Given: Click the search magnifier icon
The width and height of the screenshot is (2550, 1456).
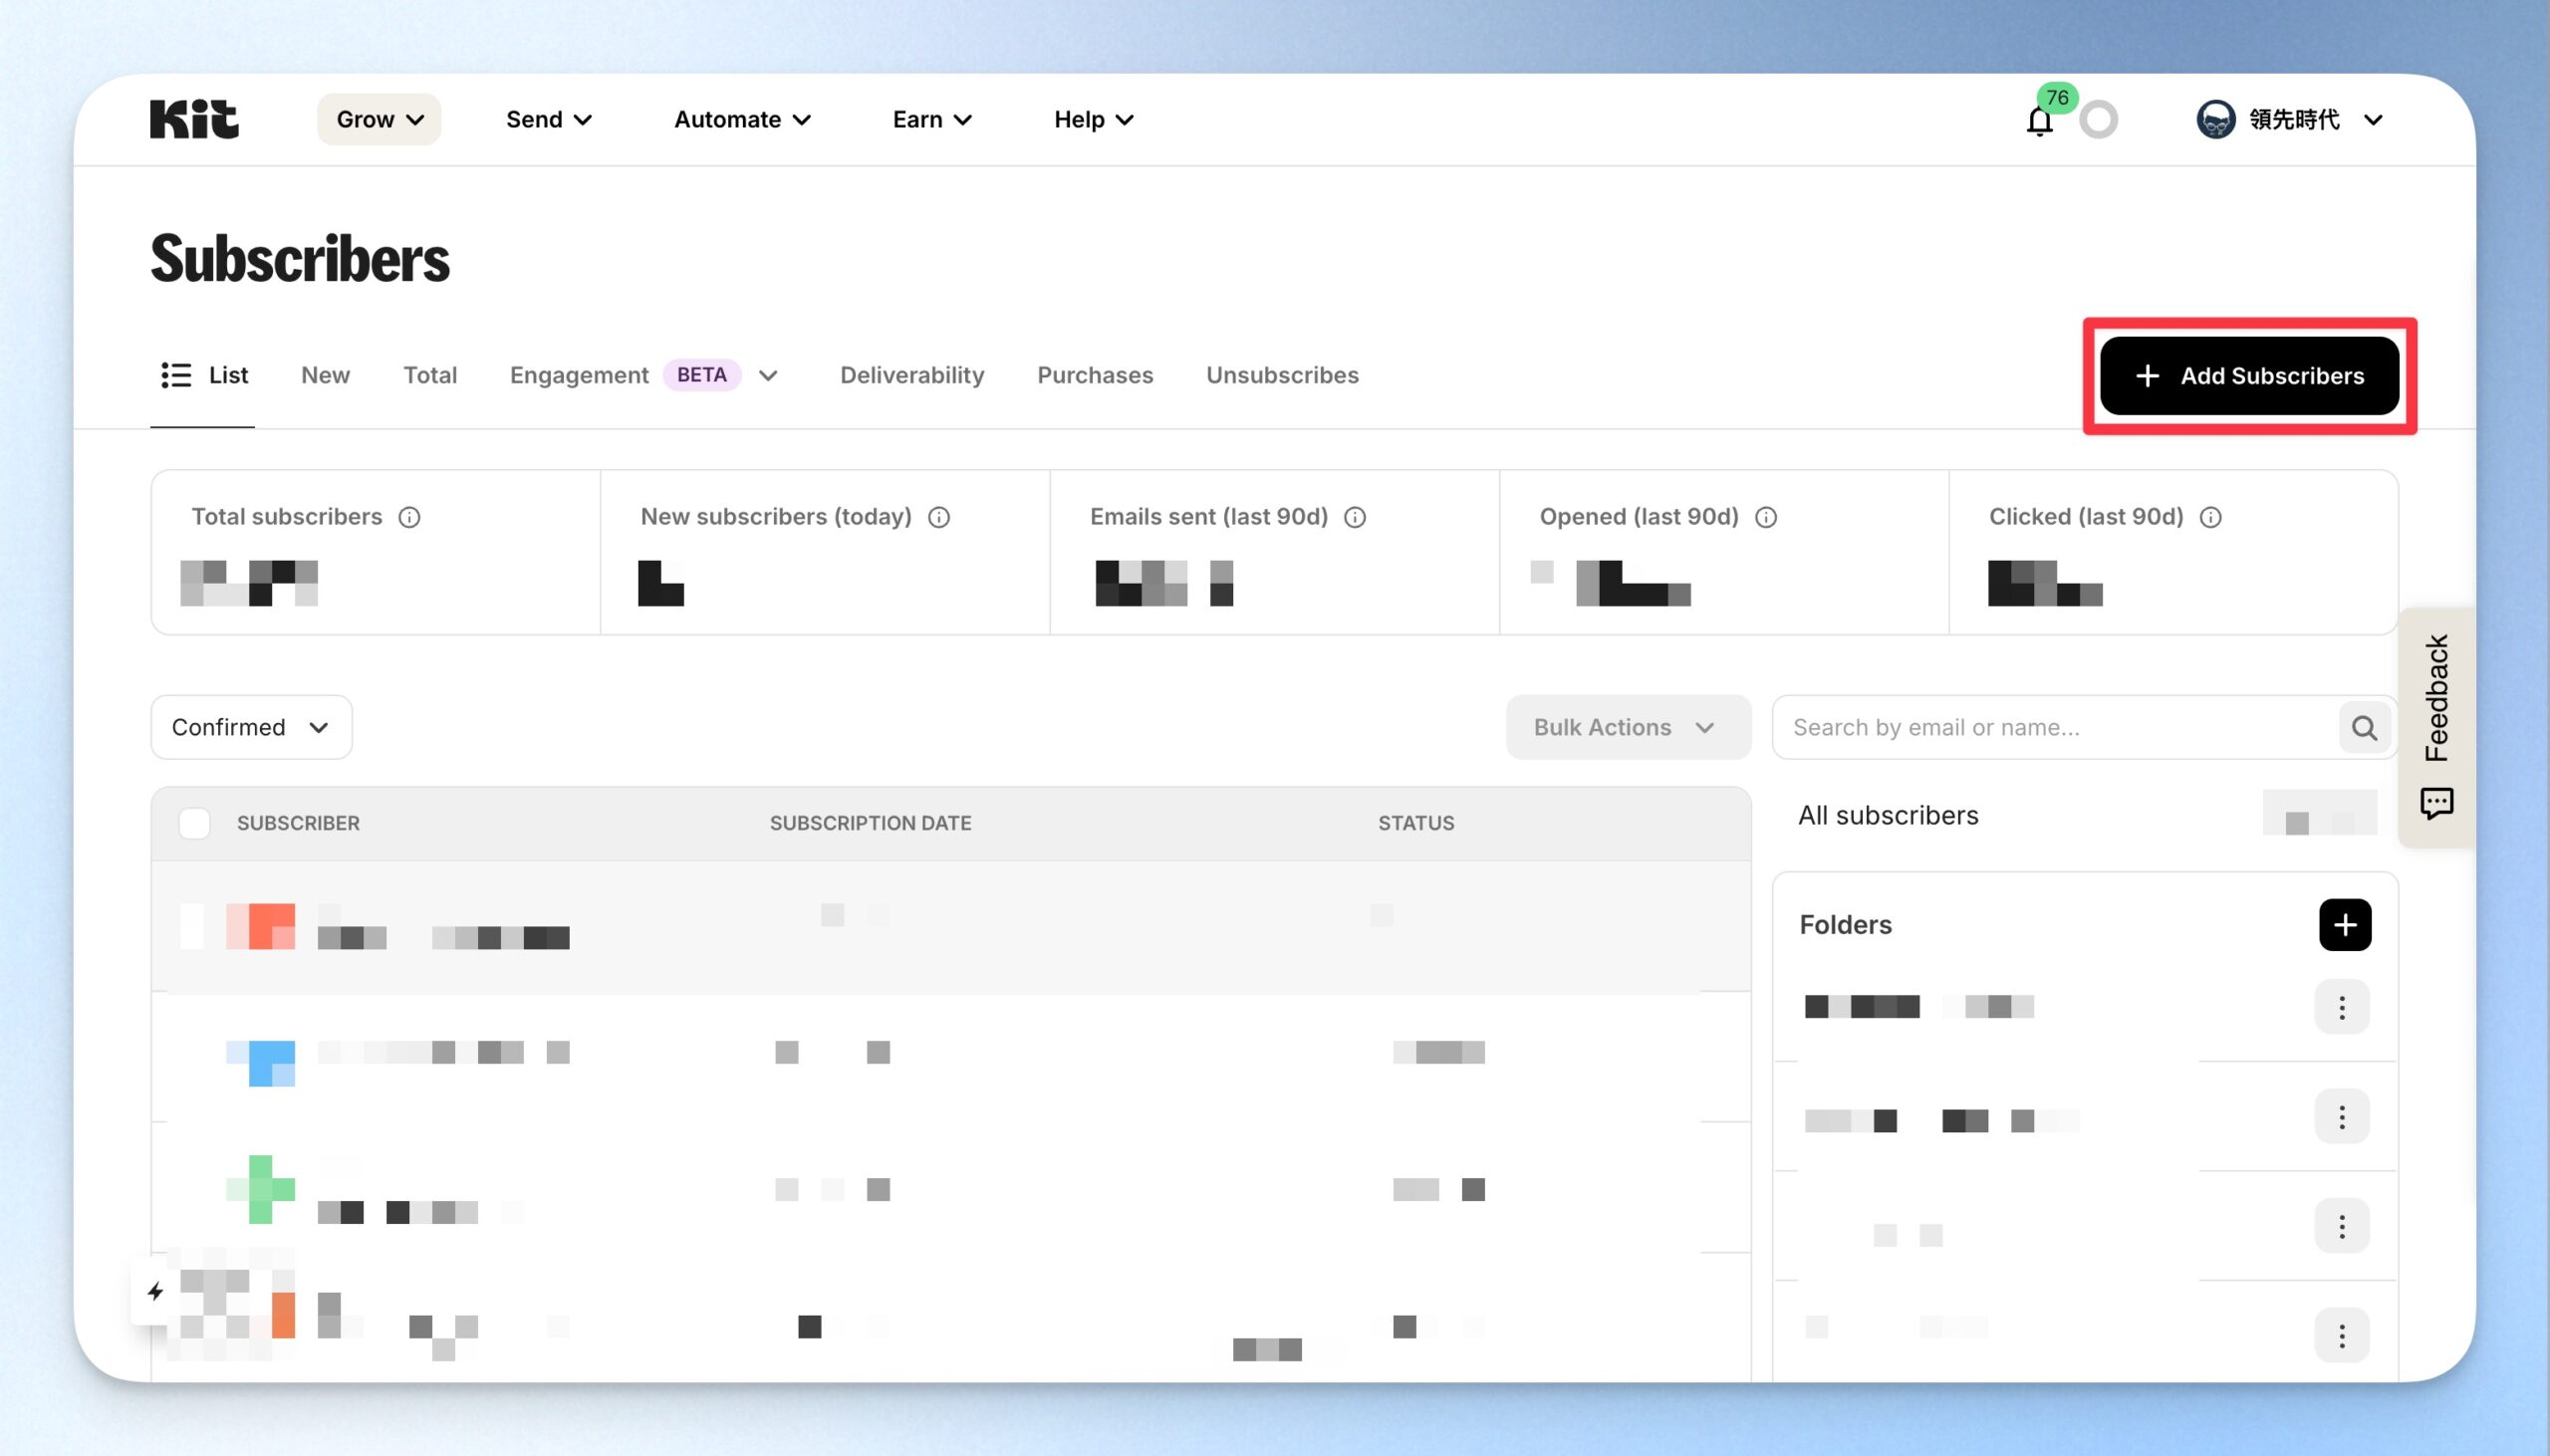Looking at the screenshot, I should coord(2364,727).
